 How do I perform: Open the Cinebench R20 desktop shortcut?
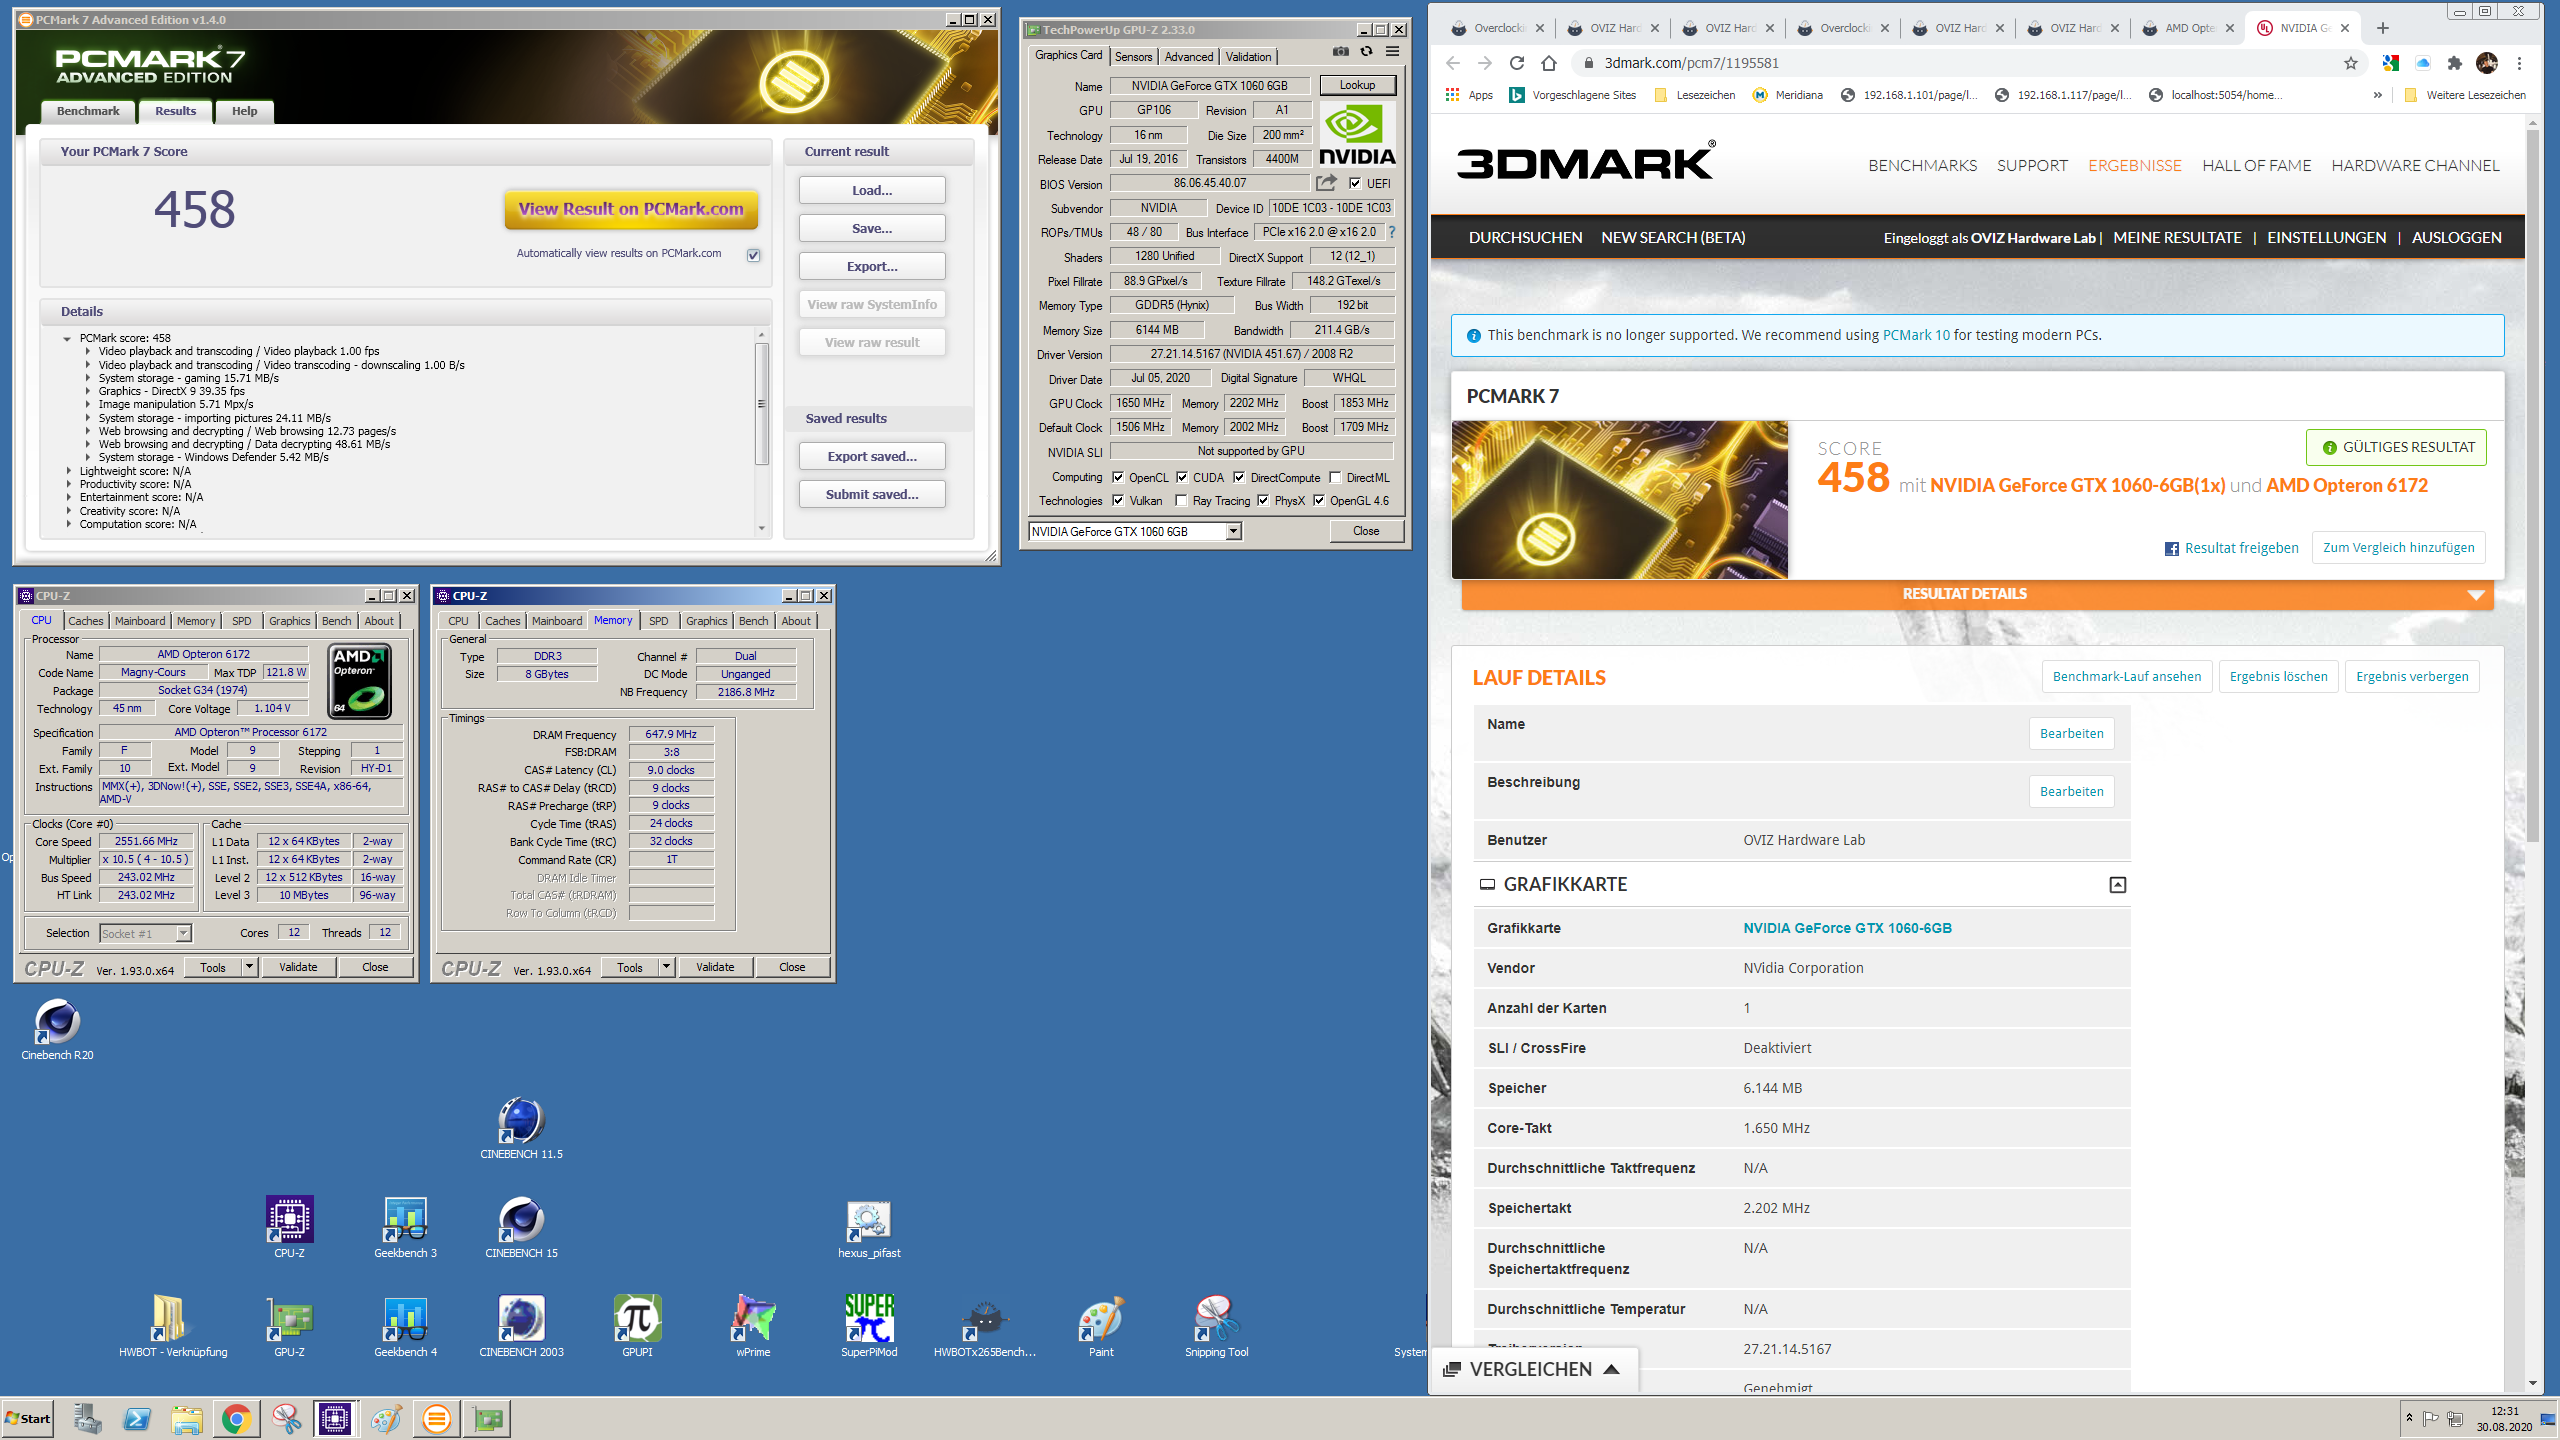coord(57,1030)
